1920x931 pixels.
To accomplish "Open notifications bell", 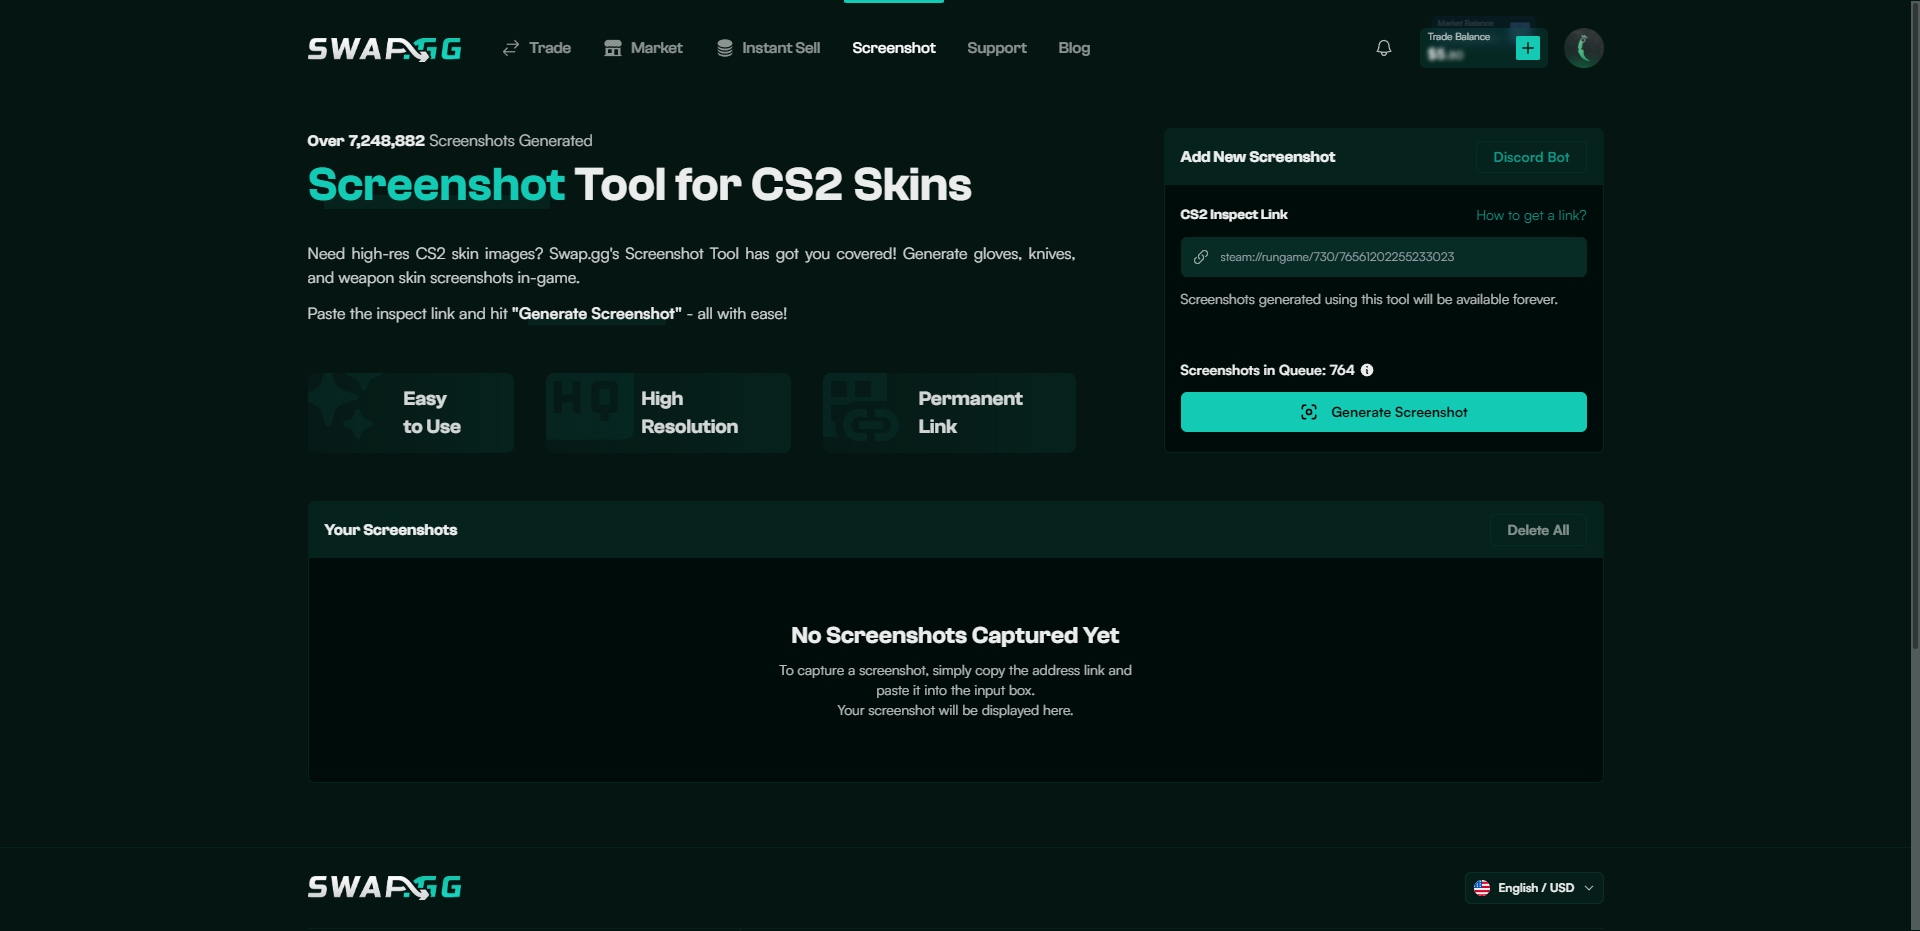I will (x=1384, y=48).
